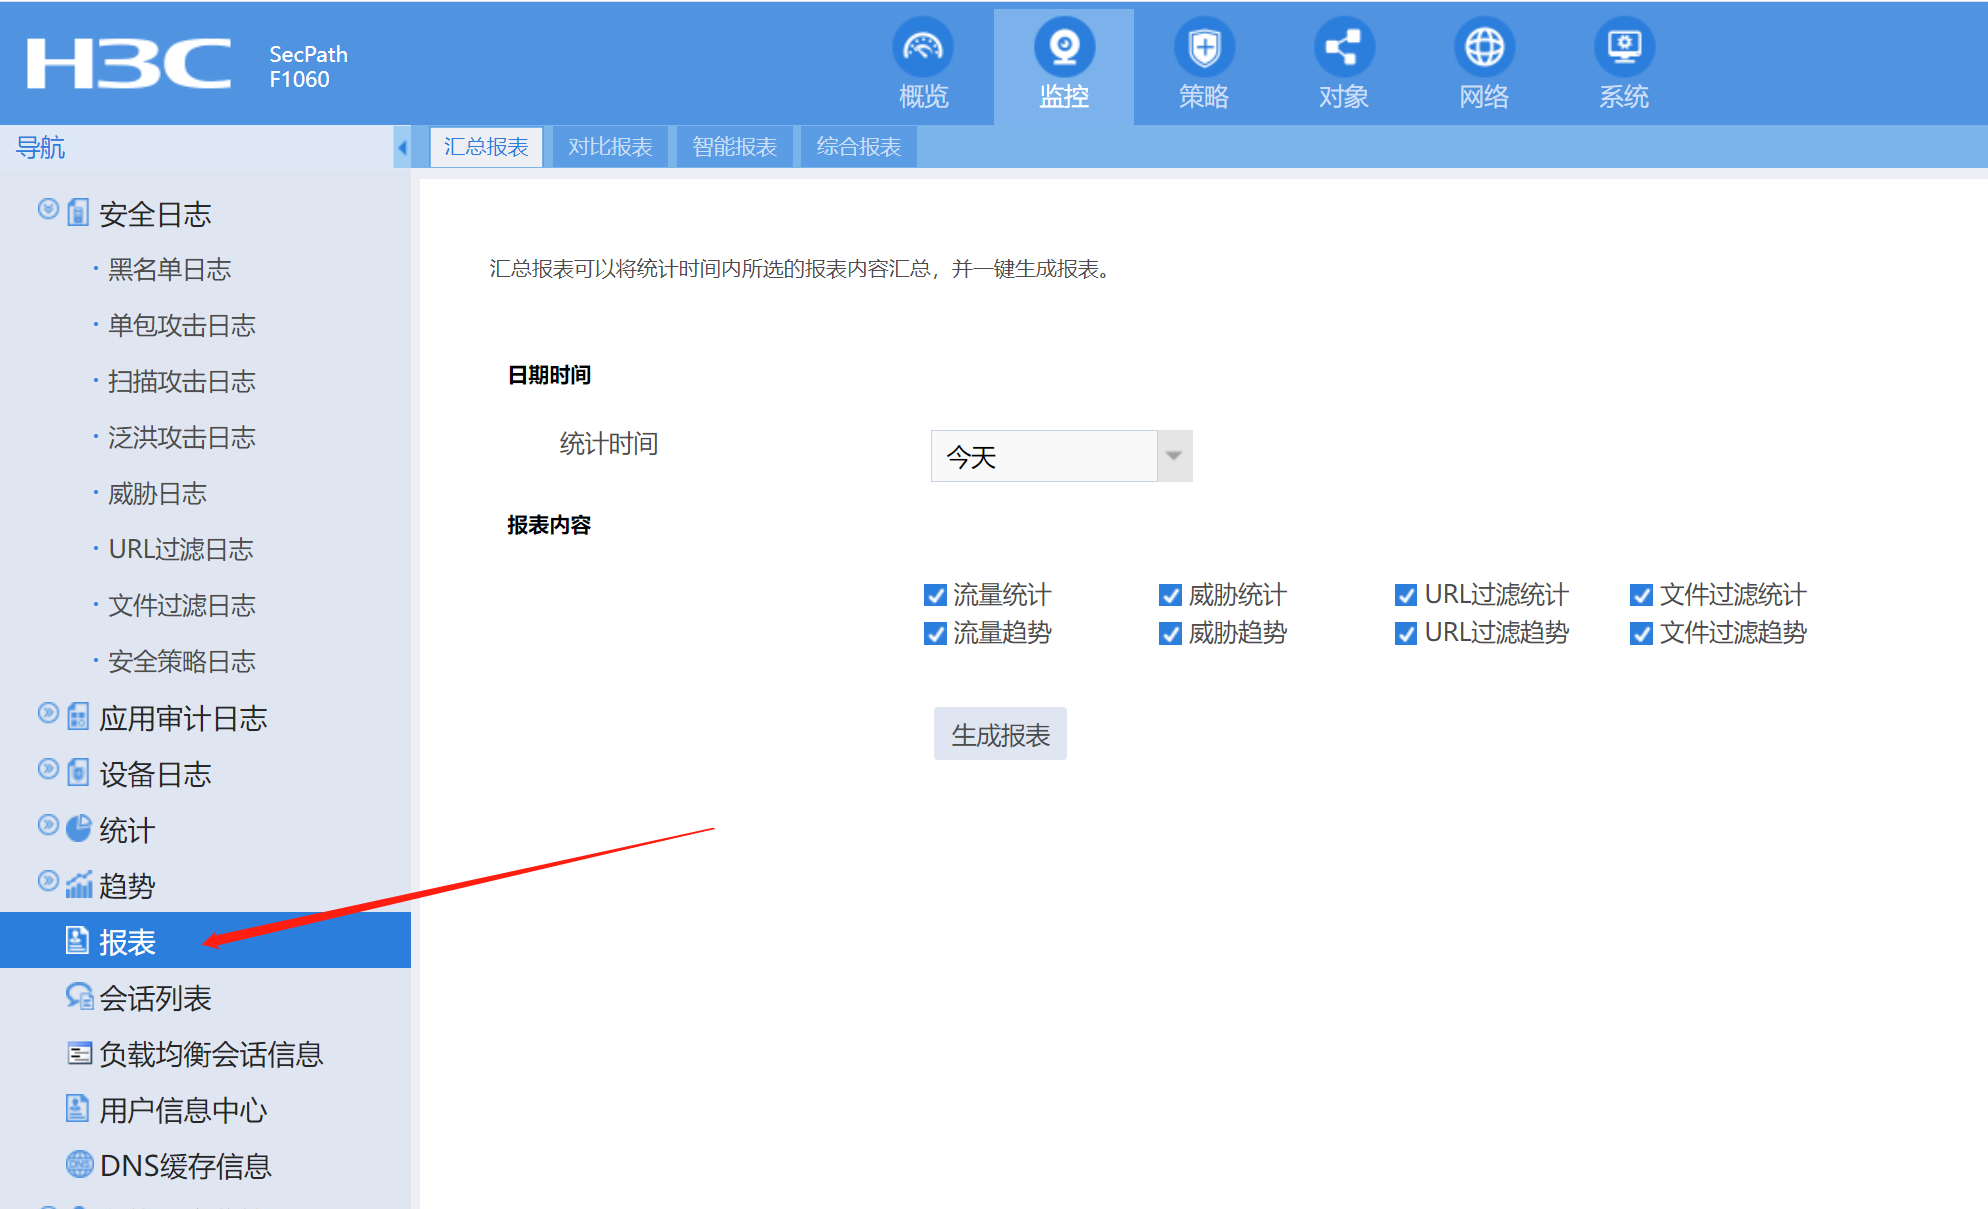Image resolution: width=1988 pixels, height=1209 pixels.
Task: Switch to the 智能报表 tab
Action: tap(734, 147)
